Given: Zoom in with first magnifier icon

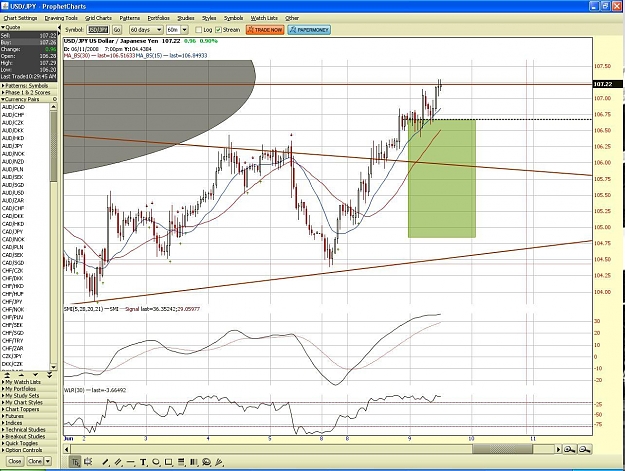Looking at the screenshot, I should (570, 449).
